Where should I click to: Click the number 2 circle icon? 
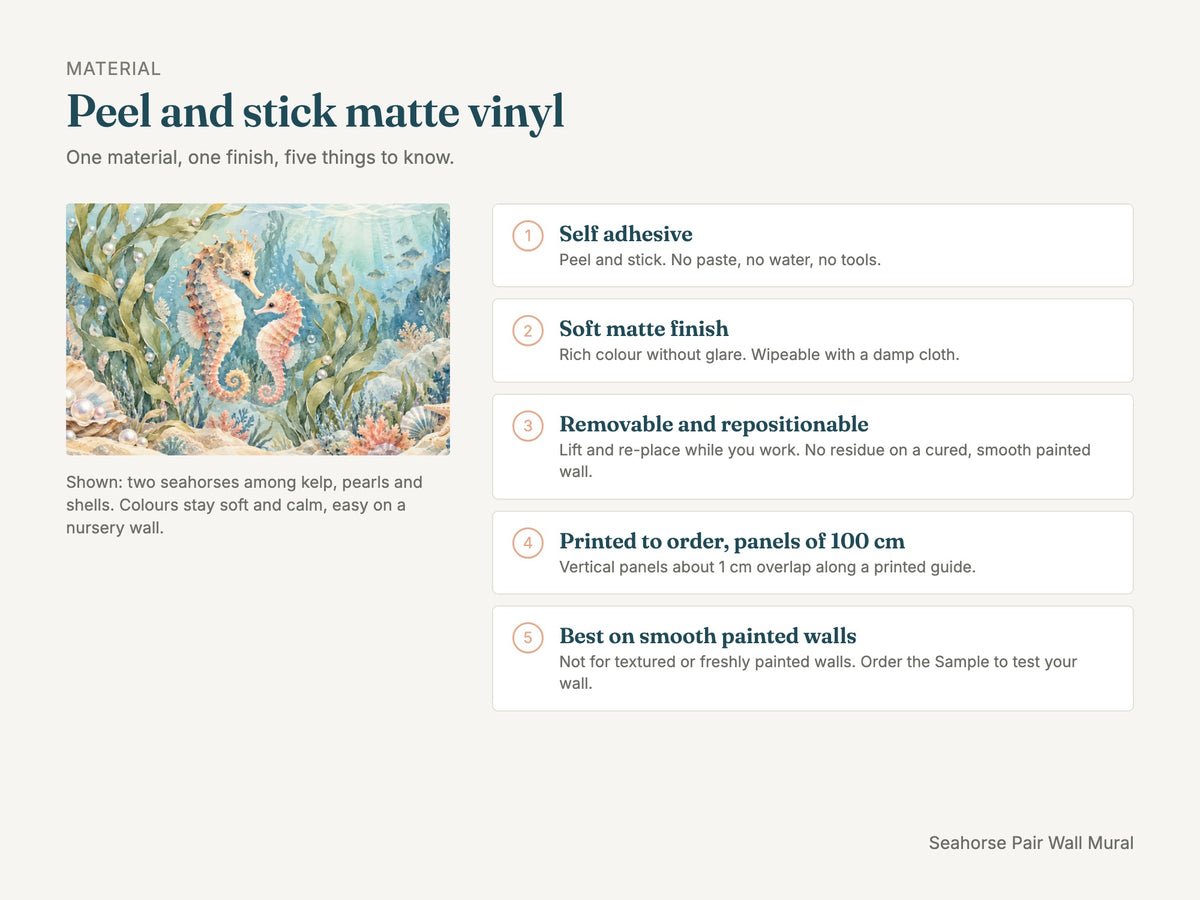point(528,331)
